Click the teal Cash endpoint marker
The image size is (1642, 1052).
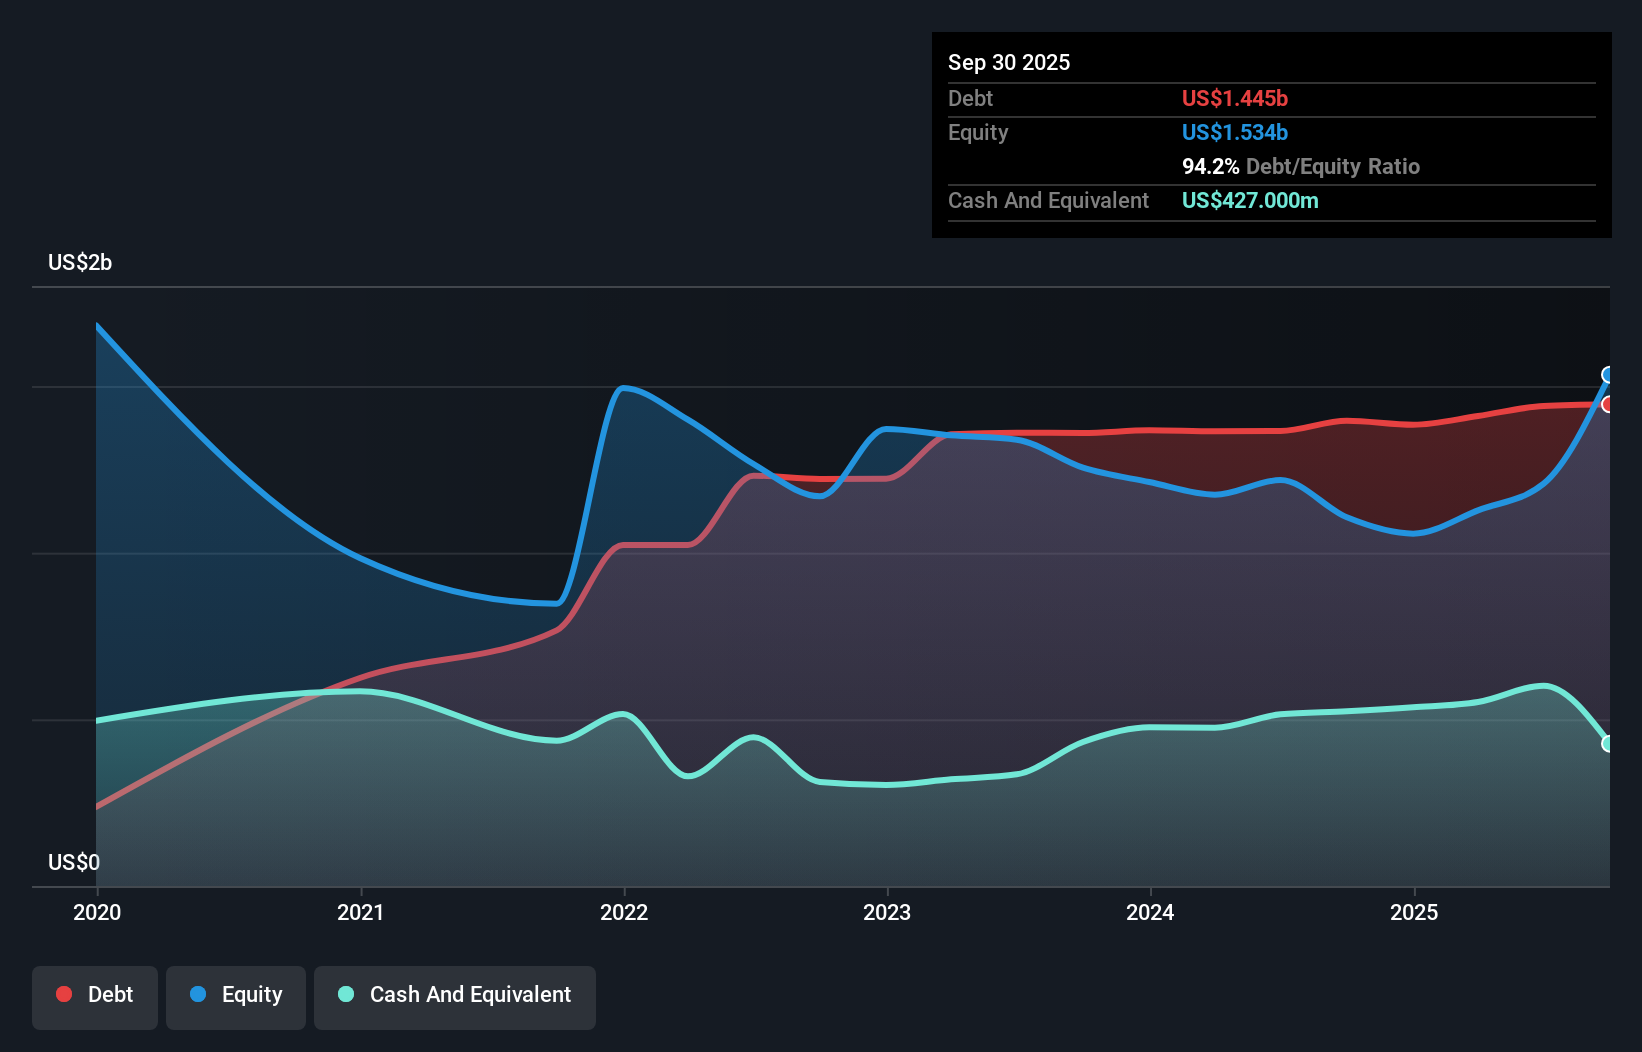click(x=1608, y=743)
